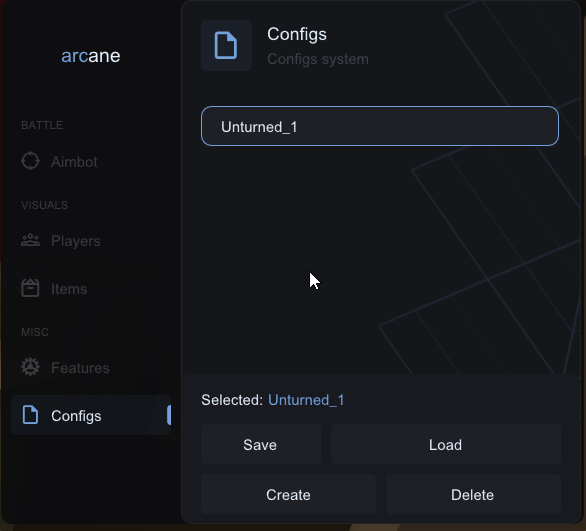Click the Configs file icon in sidebar
This screenshot has height=531, width=586.
coord(30,415)
